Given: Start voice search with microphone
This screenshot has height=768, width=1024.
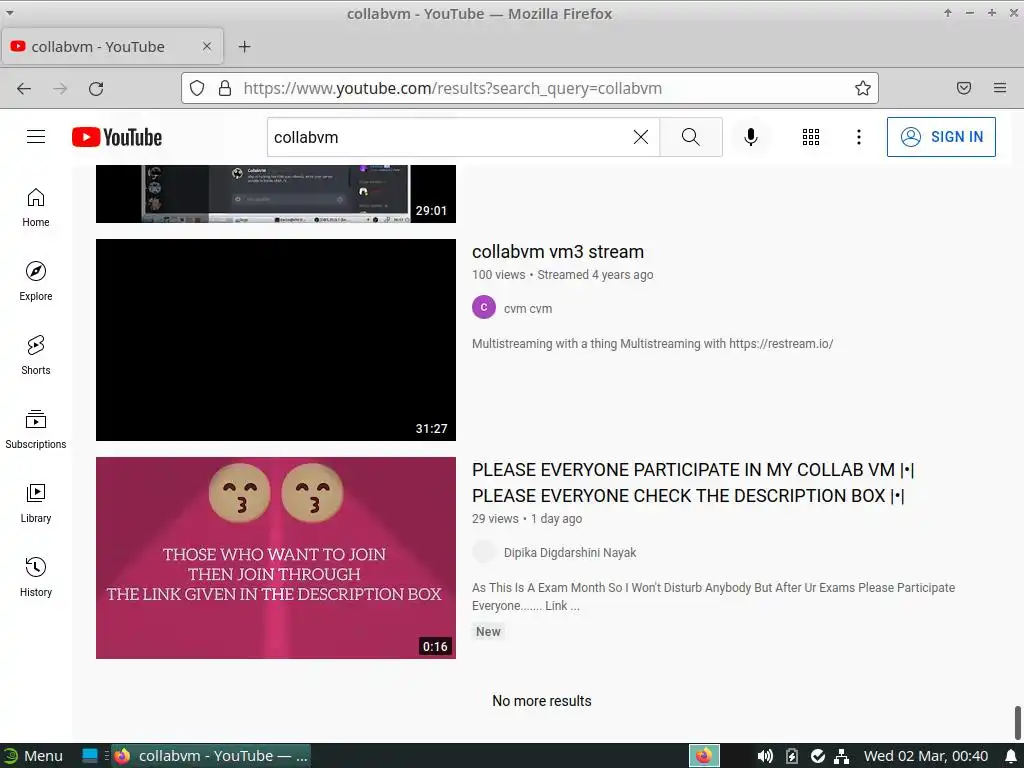Looking at the screenshot, I should [750, 137].
